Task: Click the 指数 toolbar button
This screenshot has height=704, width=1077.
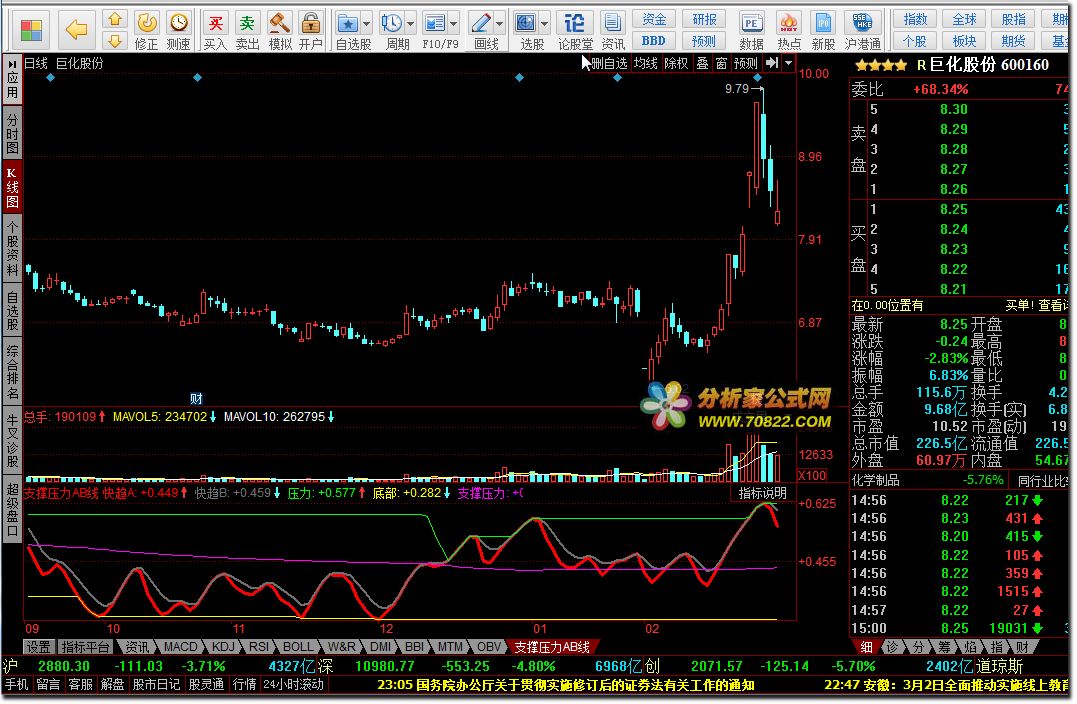Action: tap(915, 19)
